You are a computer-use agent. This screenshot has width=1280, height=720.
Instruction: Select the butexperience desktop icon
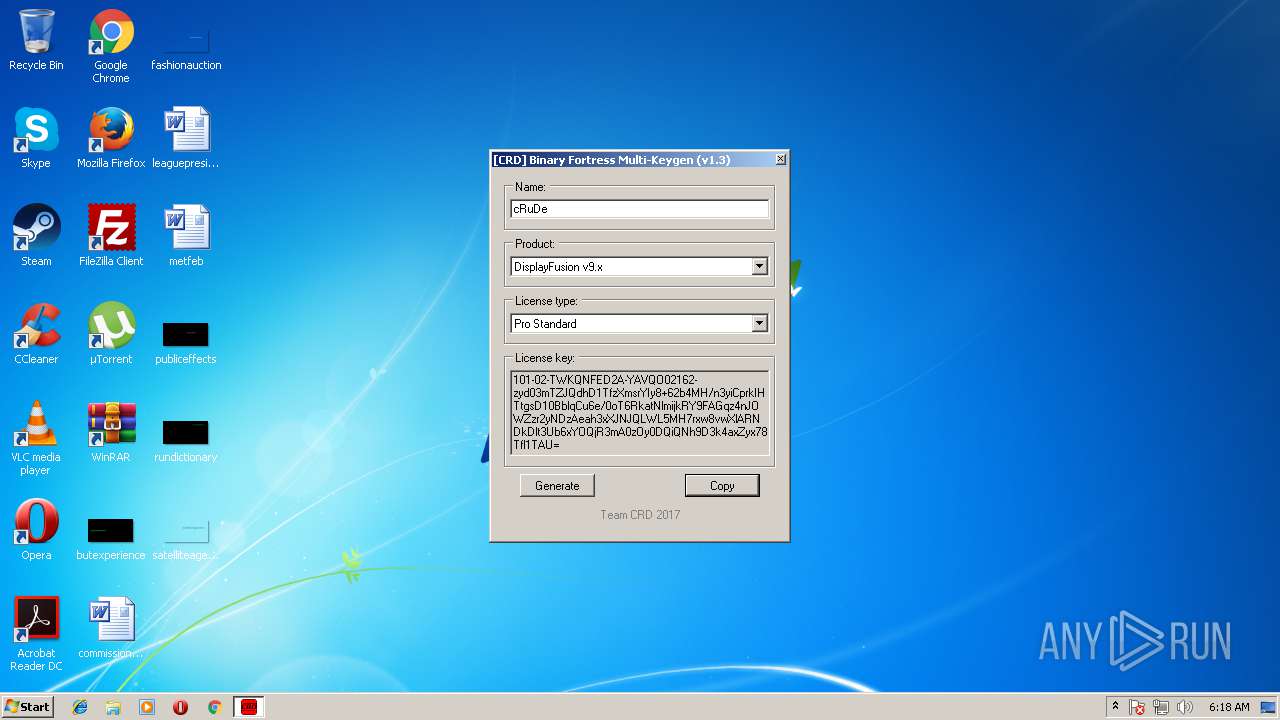(x=111, y=539)
